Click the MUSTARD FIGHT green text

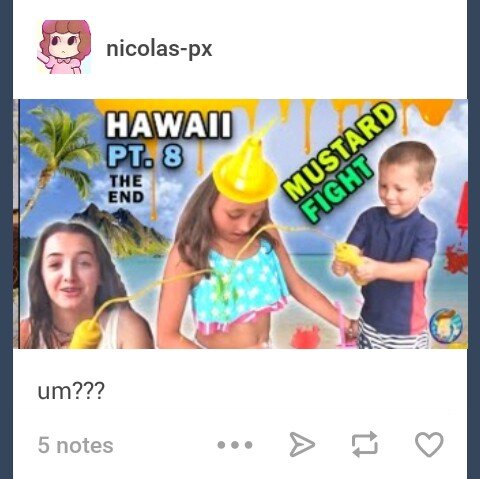coord(338,163)
